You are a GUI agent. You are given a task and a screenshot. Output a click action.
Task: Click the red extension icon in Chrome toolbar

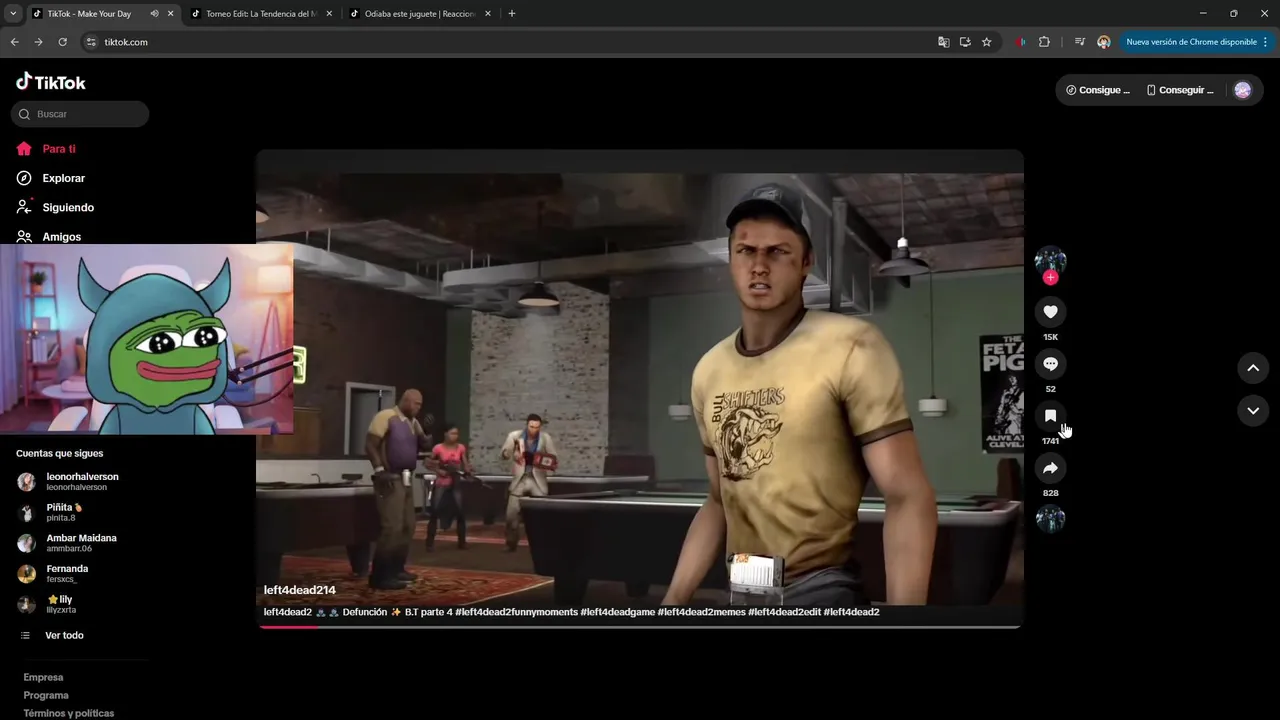pyautogui.click(x=1020, y=42)
